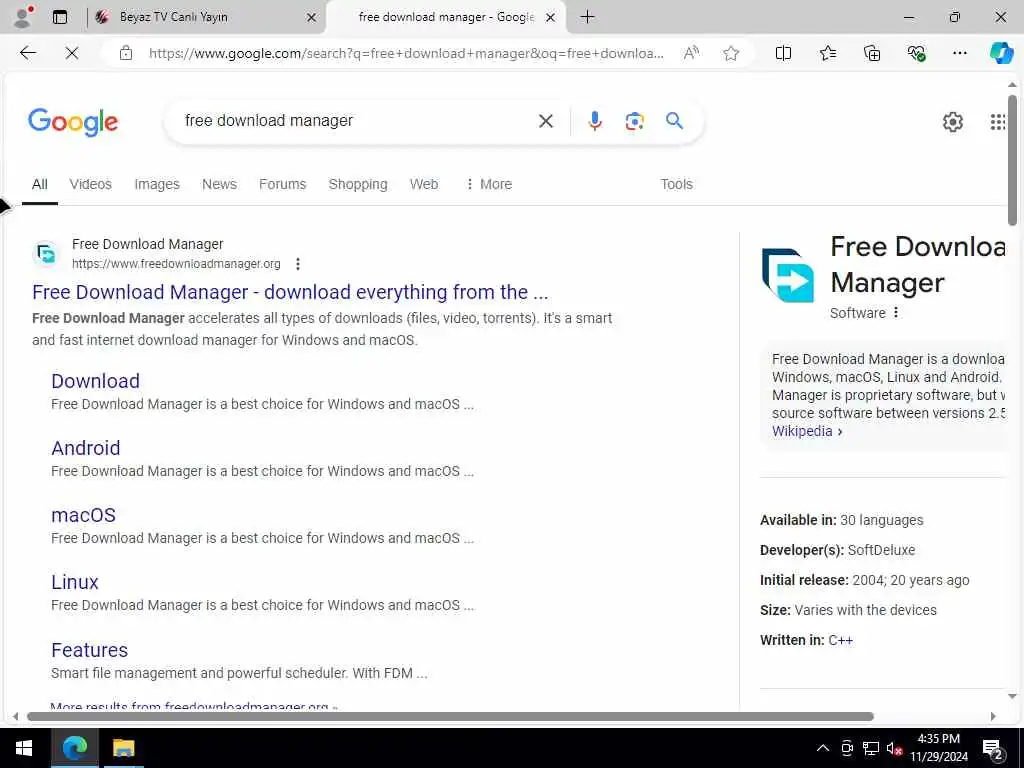Image resolution: width=1024 pixels, height=768 pixels.
Task: Open the notification center icon
Action: coord(993,748)
